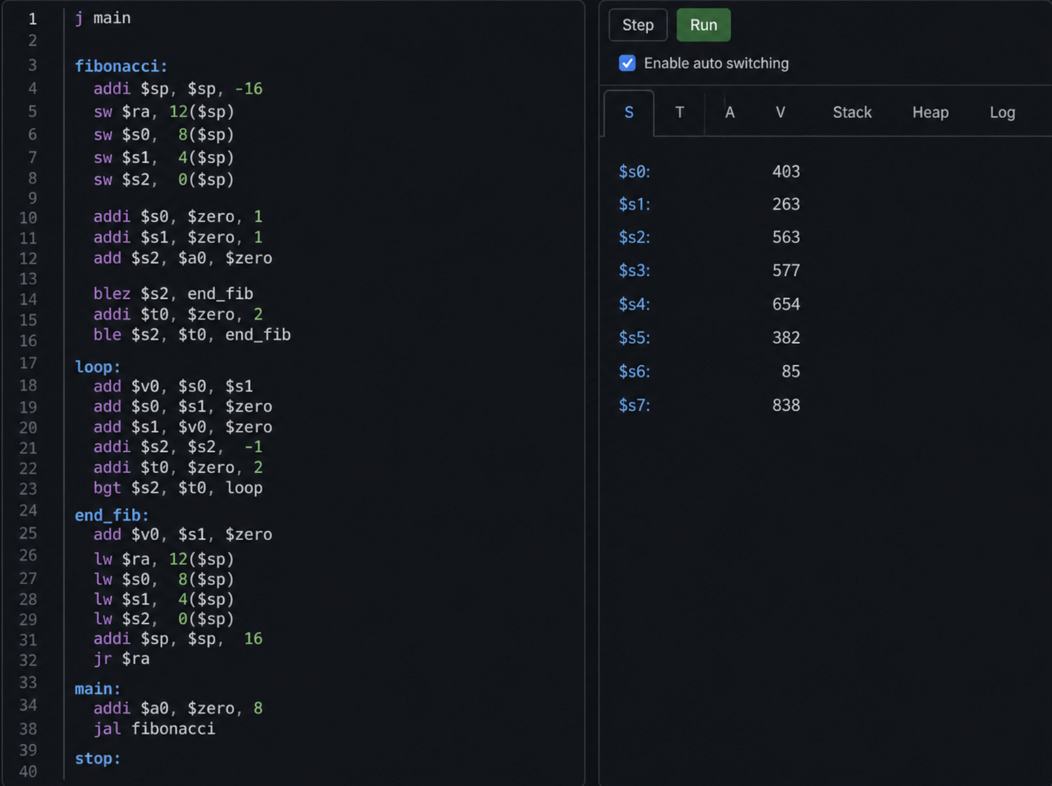The height and width of the screenshot is (786, 1052).
Task: Switch to the T registers tab
Action: (x=680, y=113)
